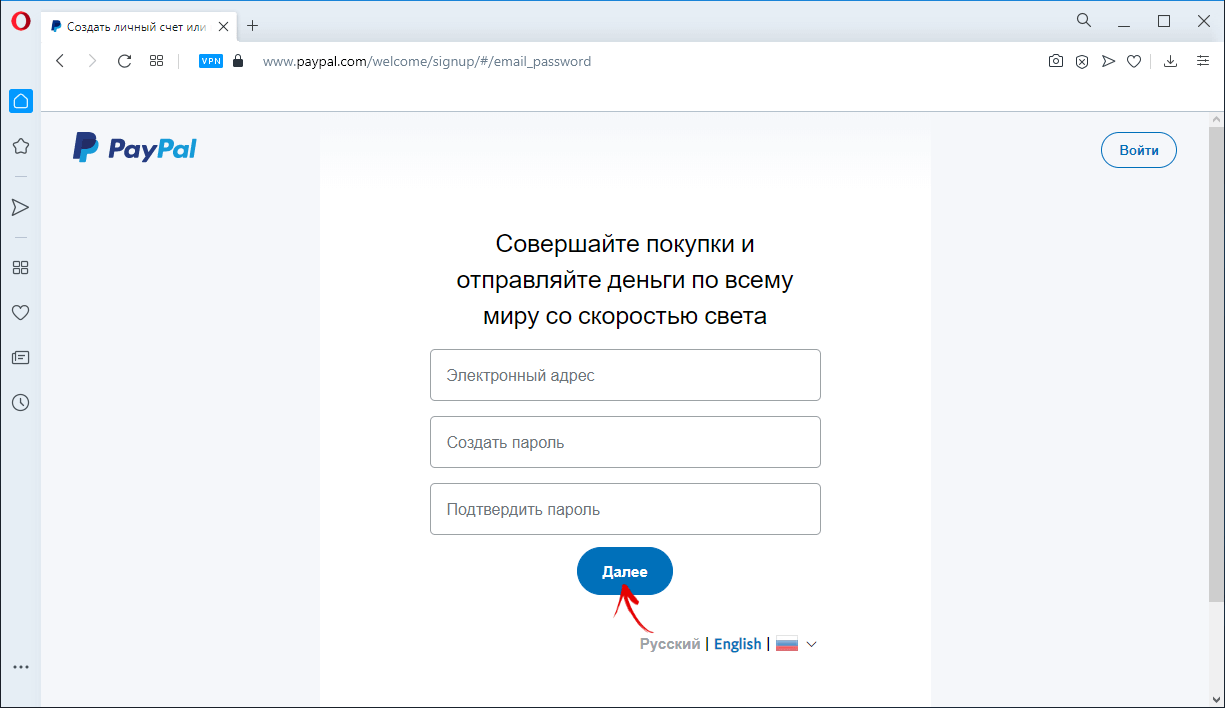Open Speed Dial grid in sidebar
Screen dimensions: 1225x708
click(20, 268)
